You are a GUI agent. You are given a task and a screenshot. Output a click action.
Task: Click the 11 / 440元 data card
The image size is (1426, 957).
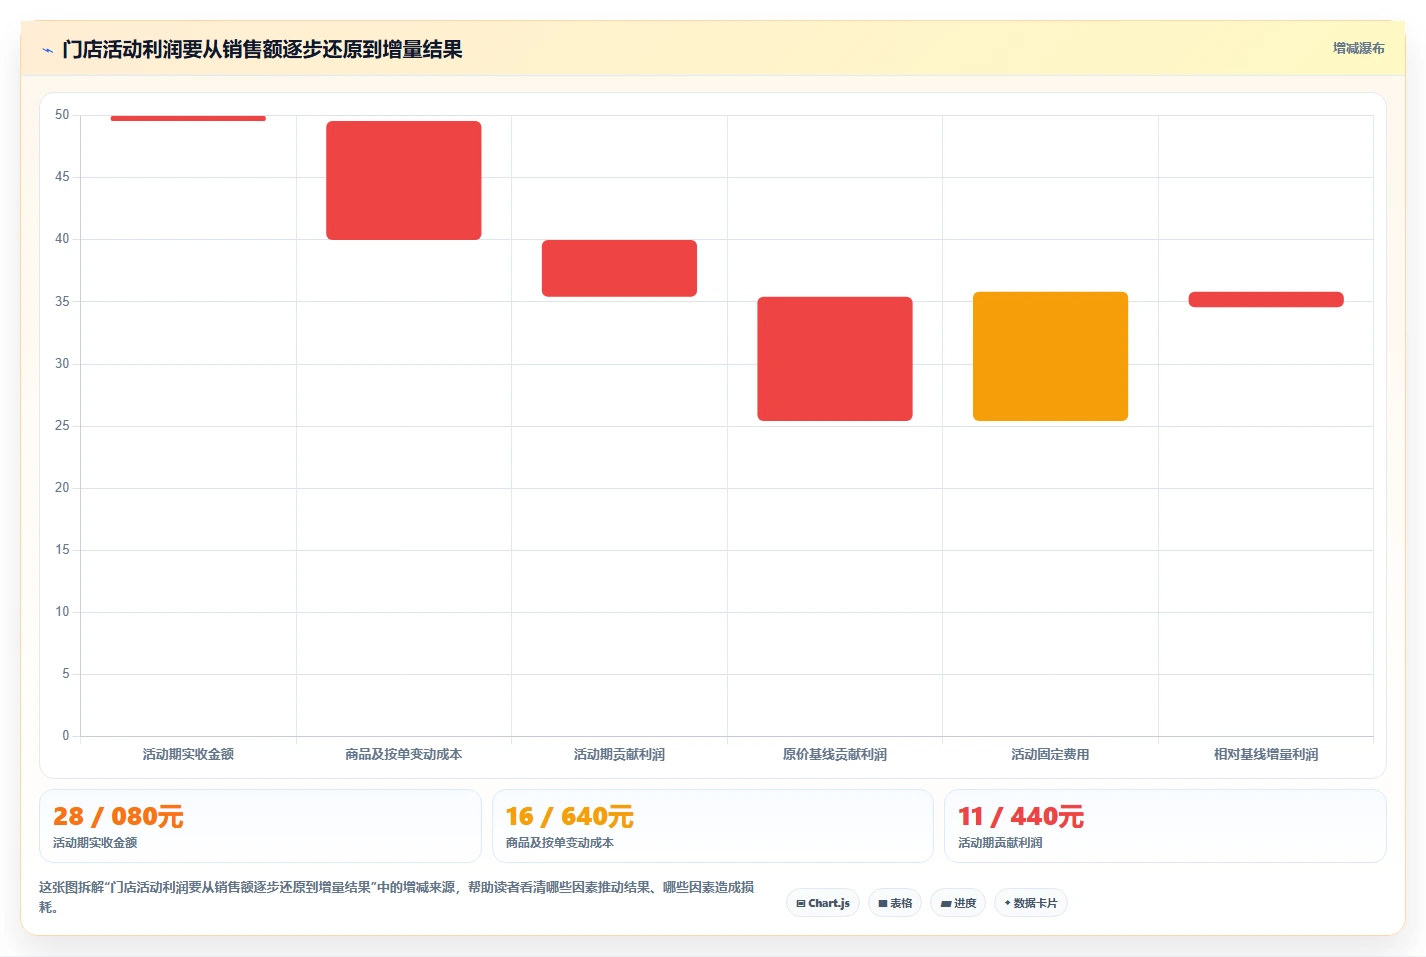tap(1165, 826)
